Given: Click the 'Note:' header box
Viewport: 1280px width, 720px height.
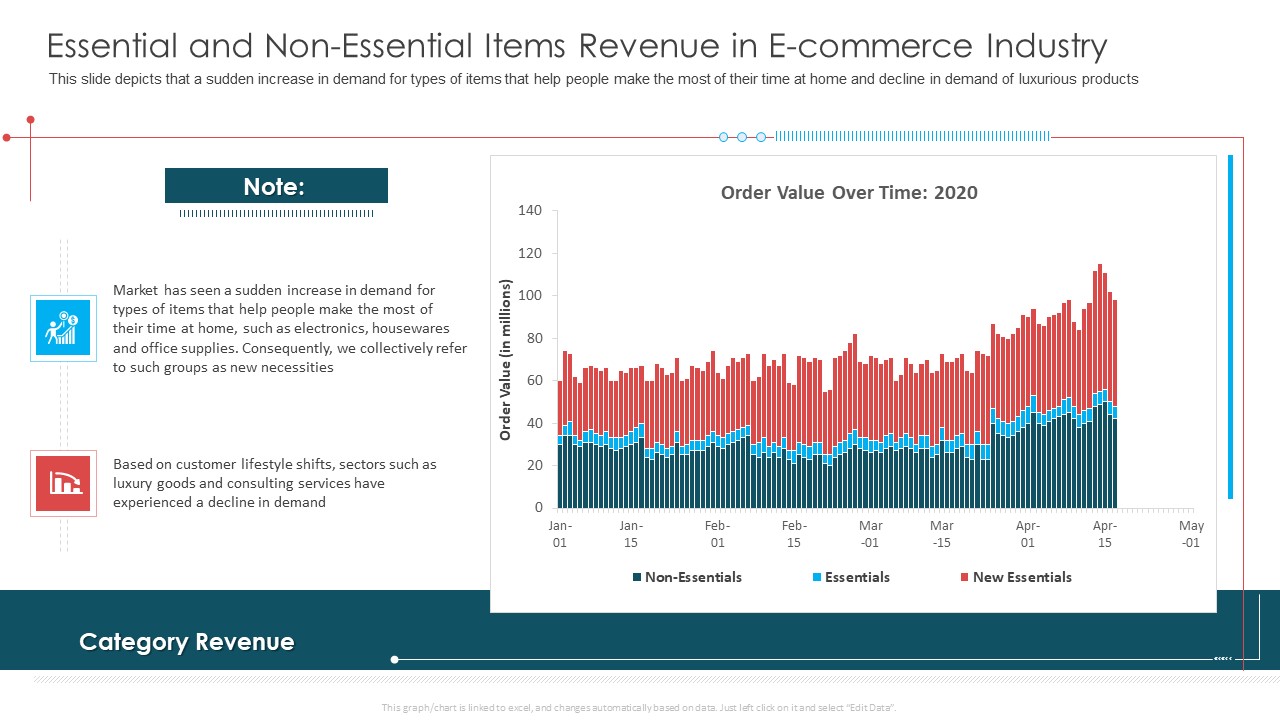Looking at the screenshot, I should pyautogui.click(x=276, y=186).
